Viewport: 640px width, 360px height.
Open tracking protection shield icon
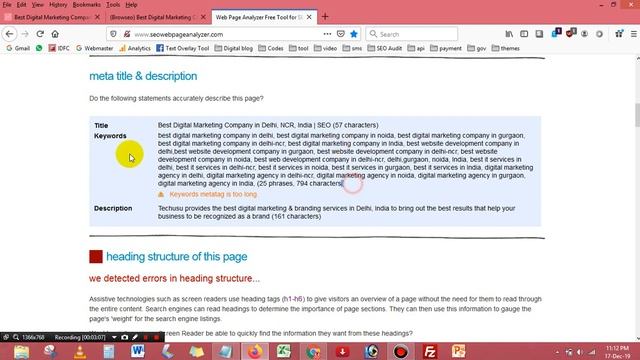click(113, 34)
